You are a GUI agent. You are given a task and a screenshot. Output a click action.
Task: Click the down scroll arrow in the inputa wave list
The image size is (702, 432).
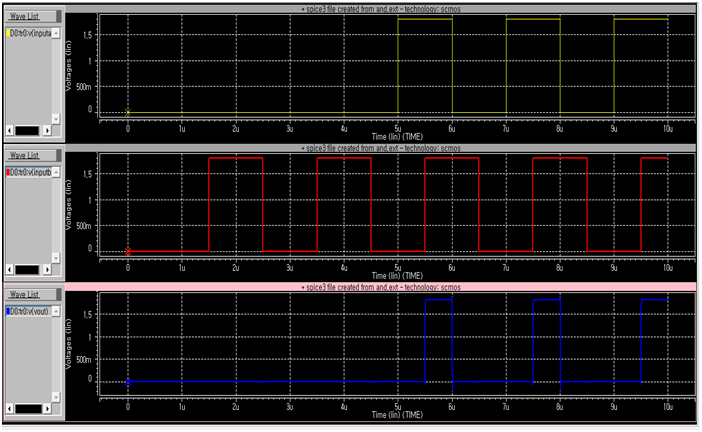pyautogui.click(x=56, y=119)
